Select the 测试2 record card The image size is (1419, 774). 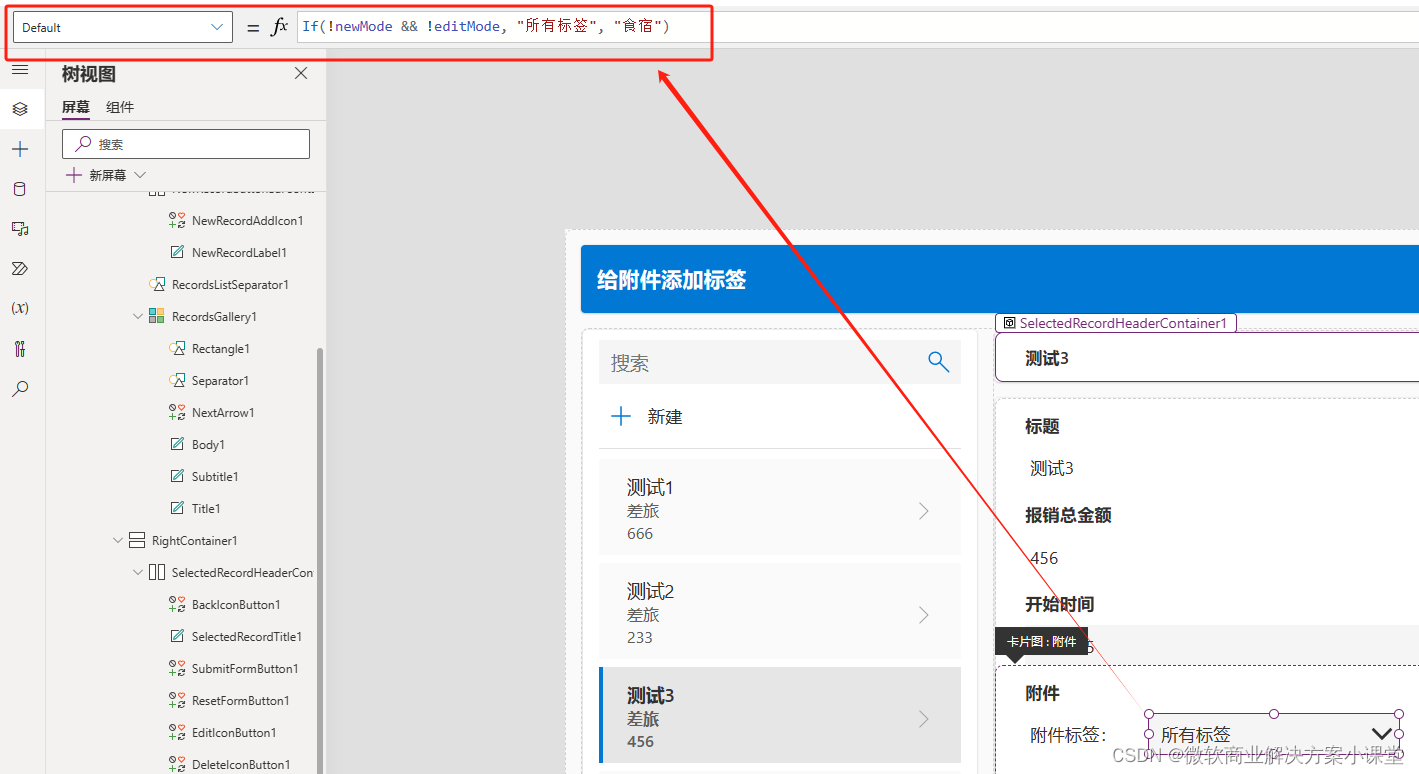(x=780, y=613)
